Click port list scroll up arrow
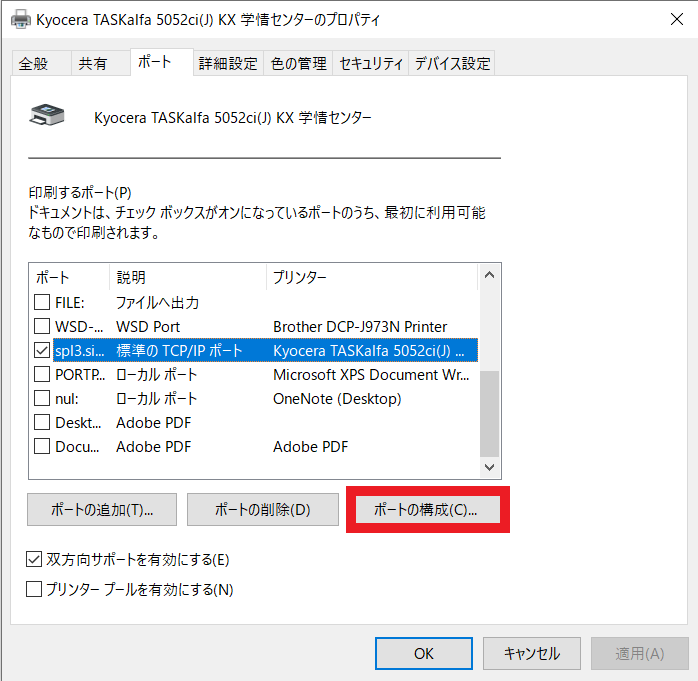This screenshot has height=681, width=698. click(x=489, y=275)
